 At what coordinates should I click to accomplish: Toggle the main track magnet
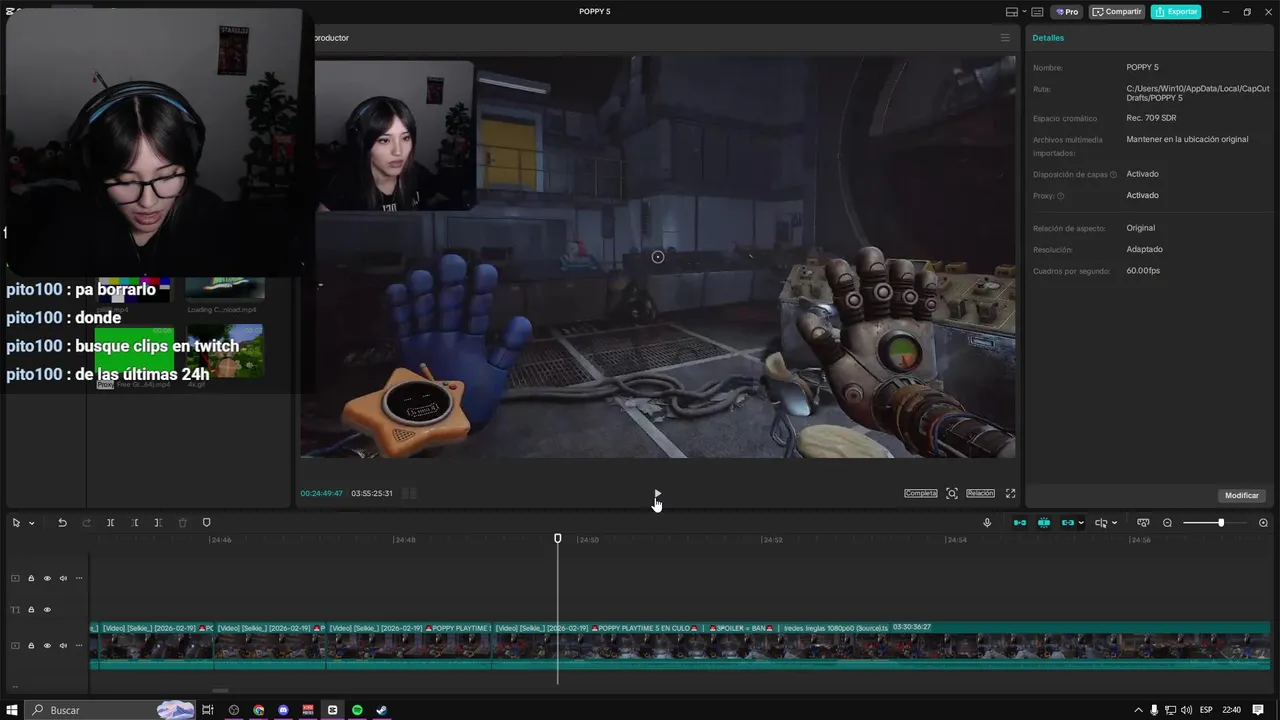coord(1020,523)
